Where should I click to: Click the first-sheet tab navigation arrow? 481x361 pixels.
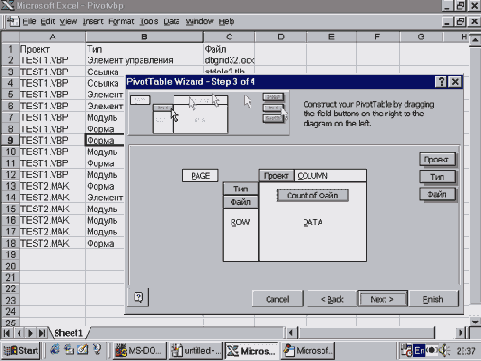(x=7, y=333)
